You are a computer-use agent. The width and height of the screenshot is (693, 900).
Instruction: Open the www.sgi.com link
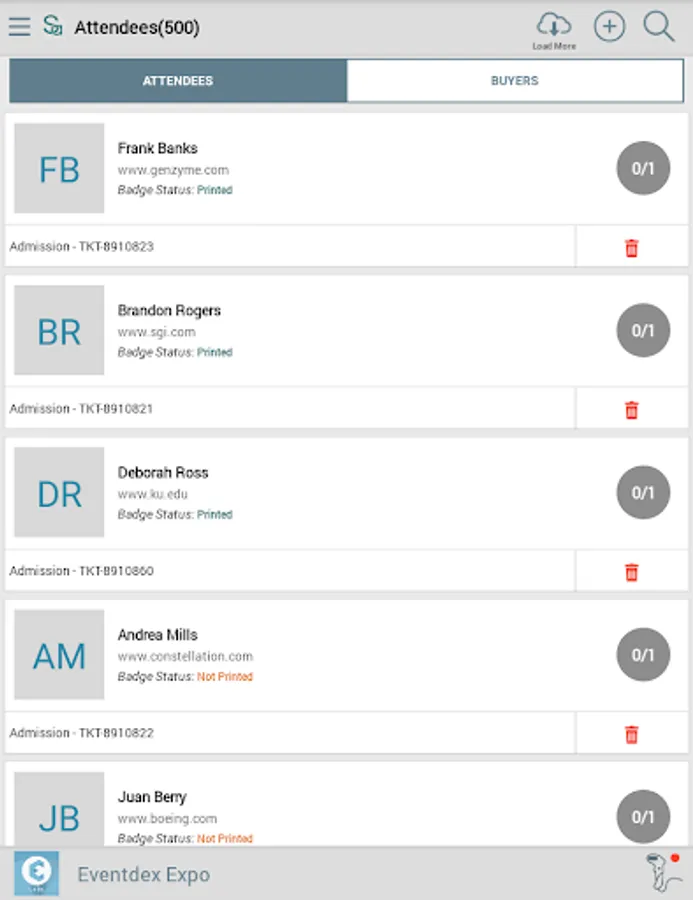tap(156, 332)
